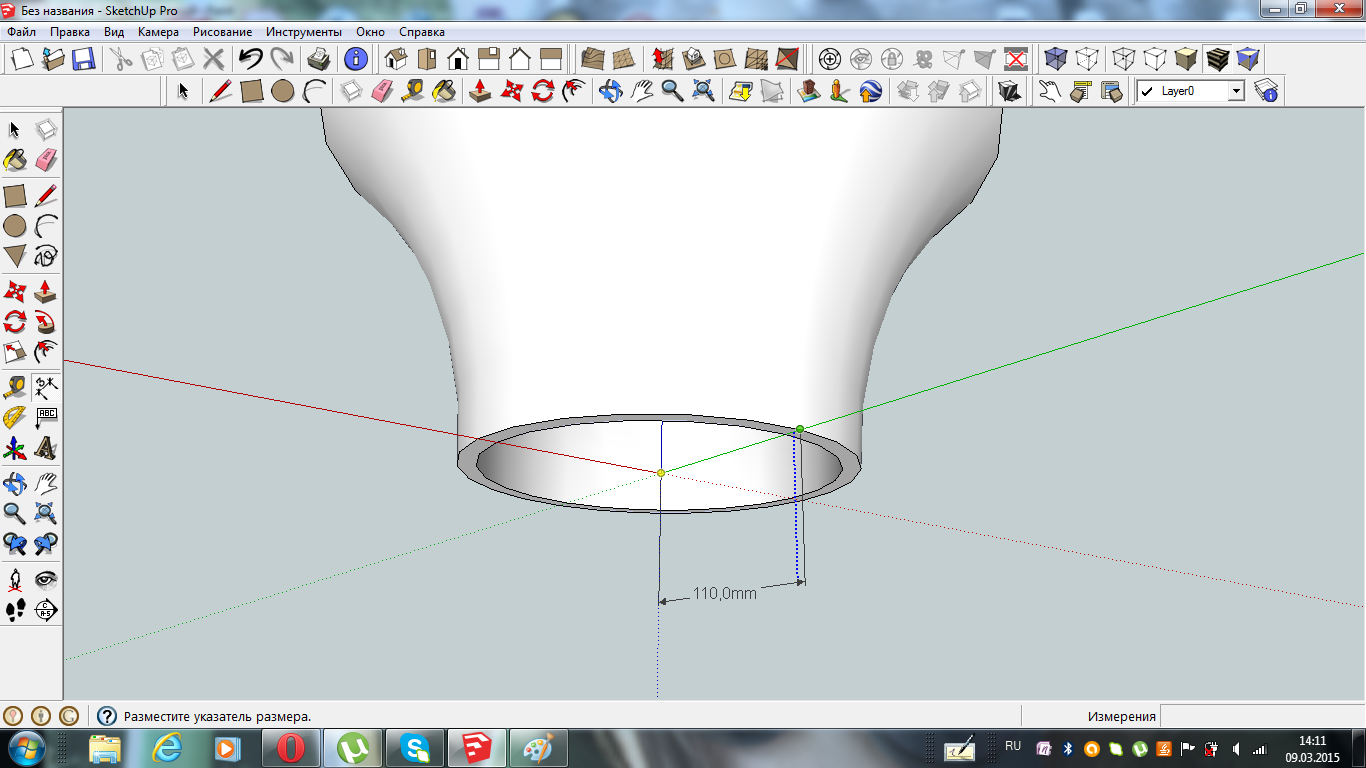The width and height of the screenshot is (1366, 768).
Task: Open the Layer0 layer dropdown
Action: pos(1236,91)
